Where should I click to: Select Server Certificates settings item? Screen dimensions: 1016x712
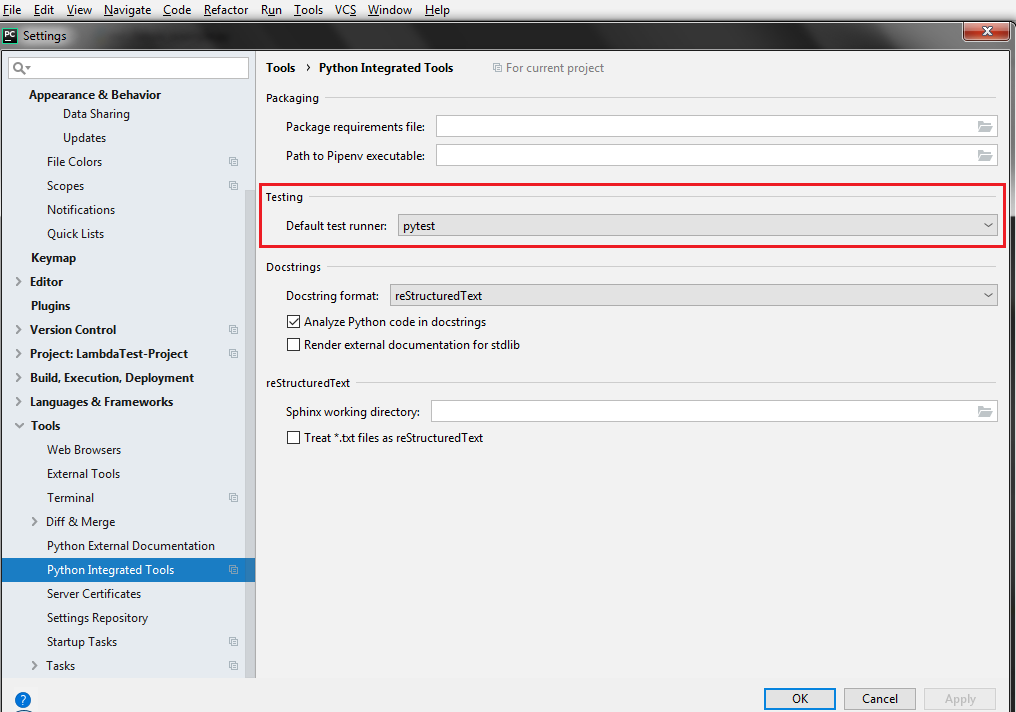click(x=93, y=593)
